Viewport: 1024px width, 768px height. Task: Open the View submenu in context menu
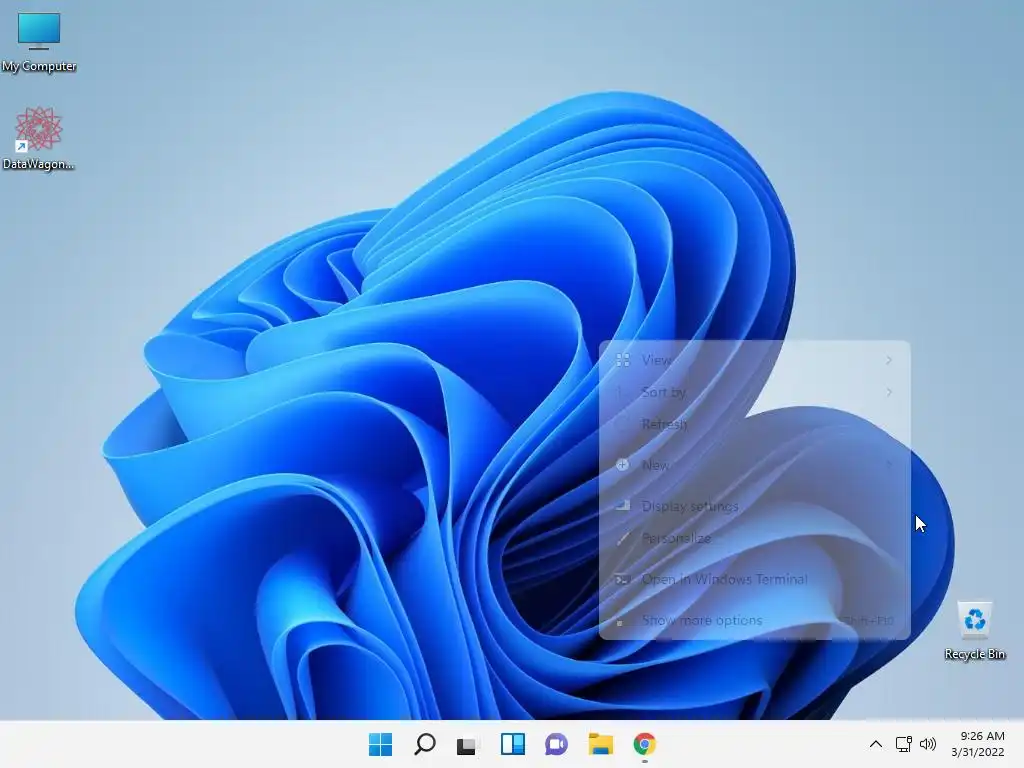coord(754,360)
